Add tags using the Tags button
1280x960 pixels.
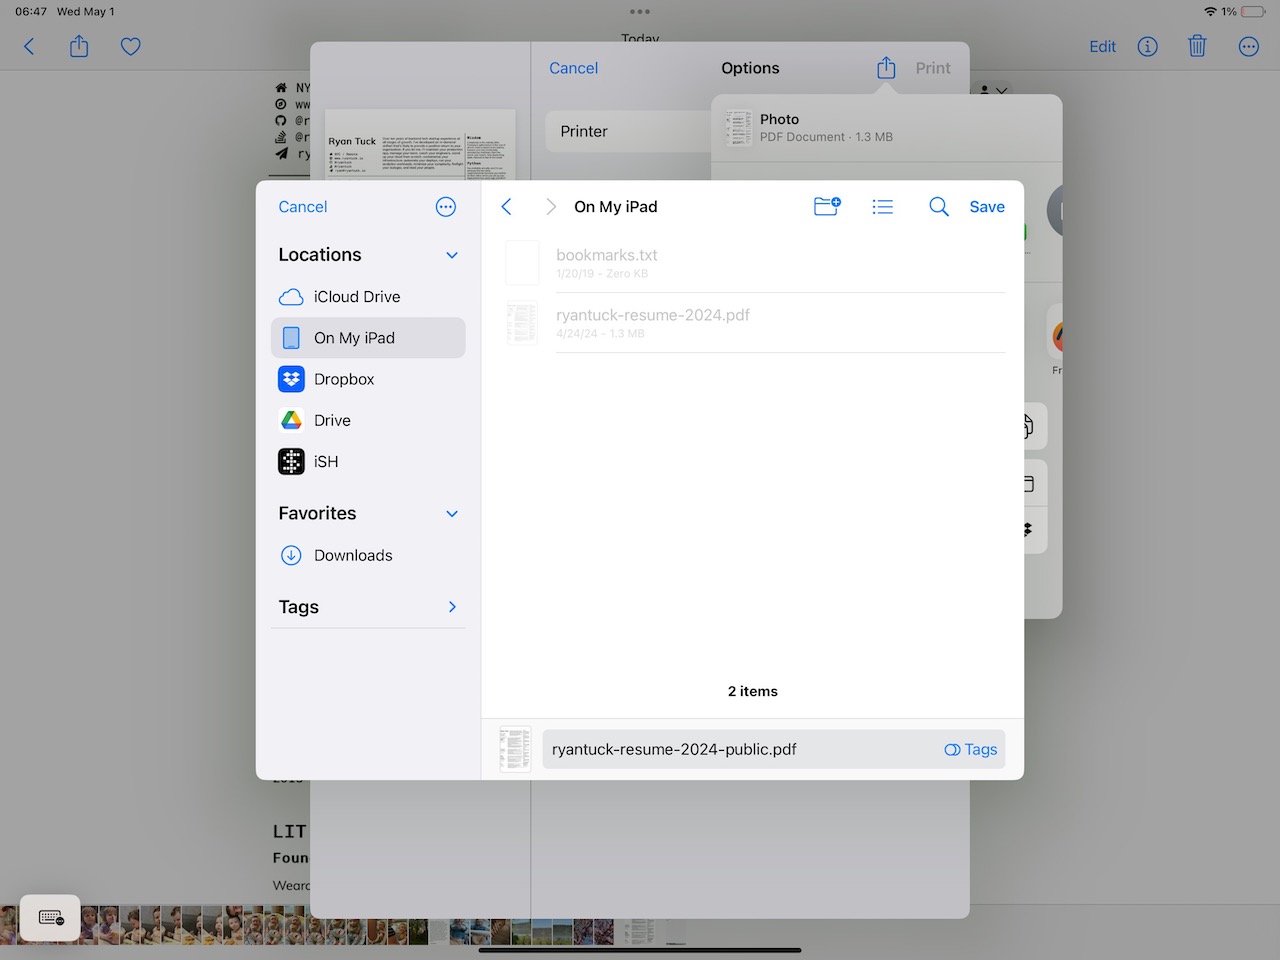tap(971, 750)
